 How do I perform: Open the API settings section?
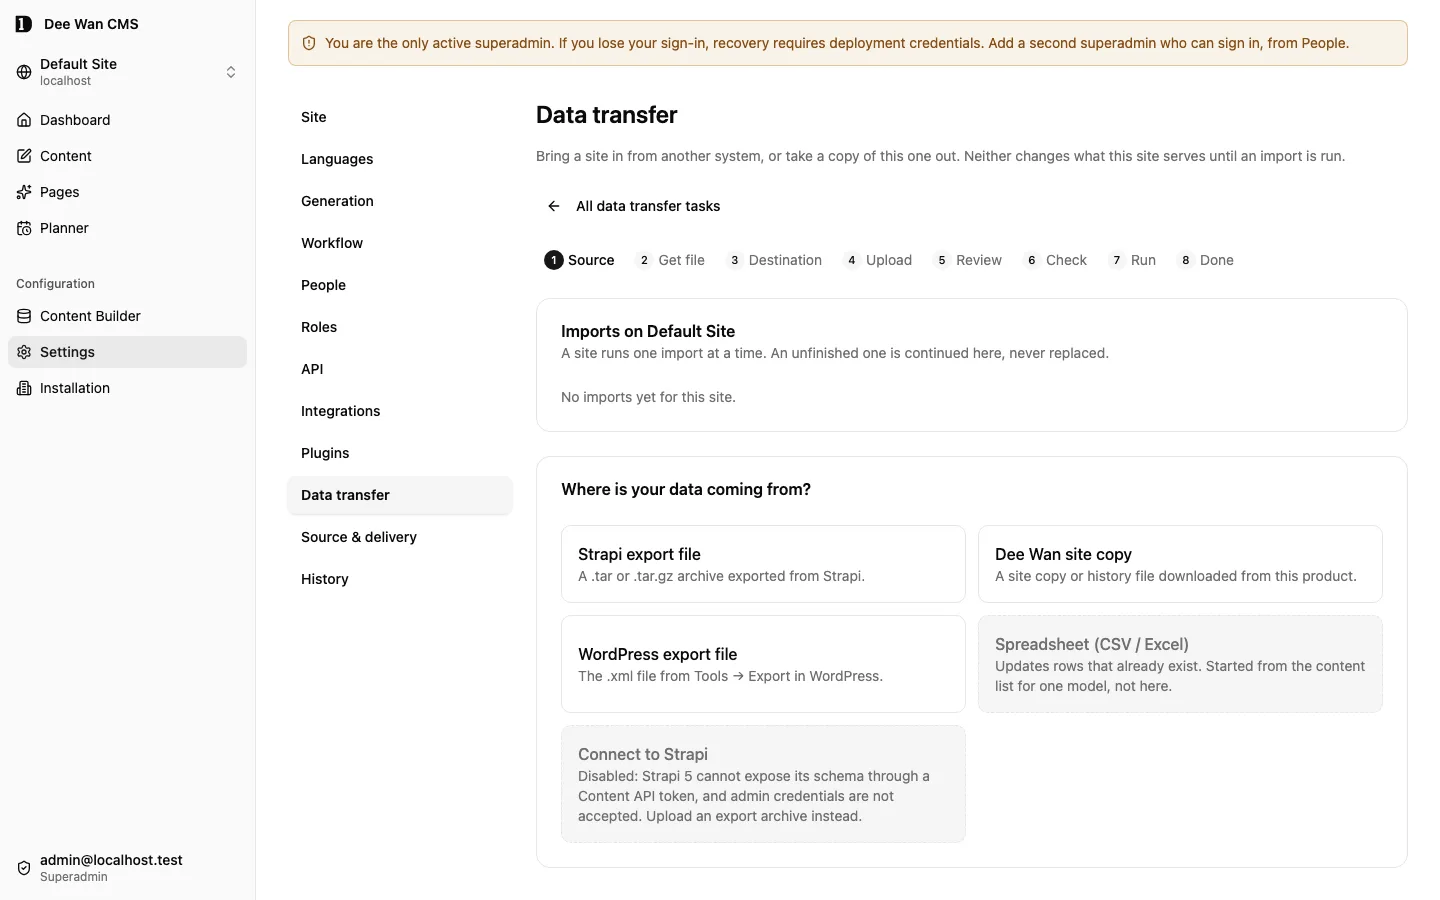pyautogui.click(x=400, y=369)
